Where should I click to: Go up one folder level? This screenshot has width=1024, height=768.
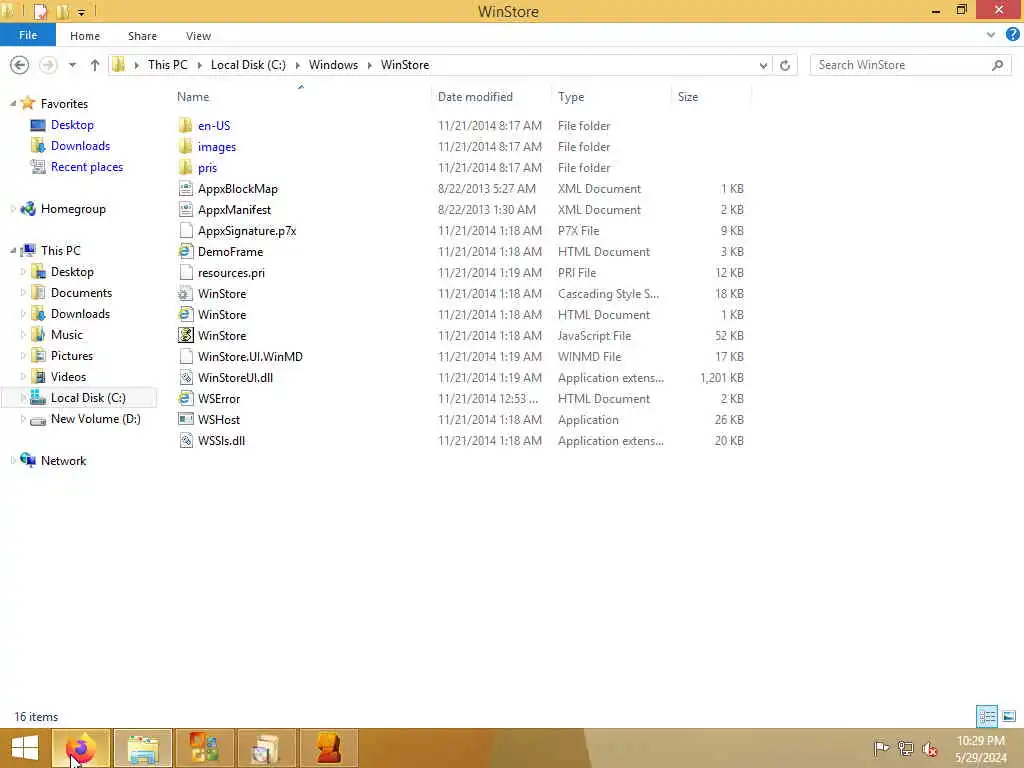pos(95,65)
